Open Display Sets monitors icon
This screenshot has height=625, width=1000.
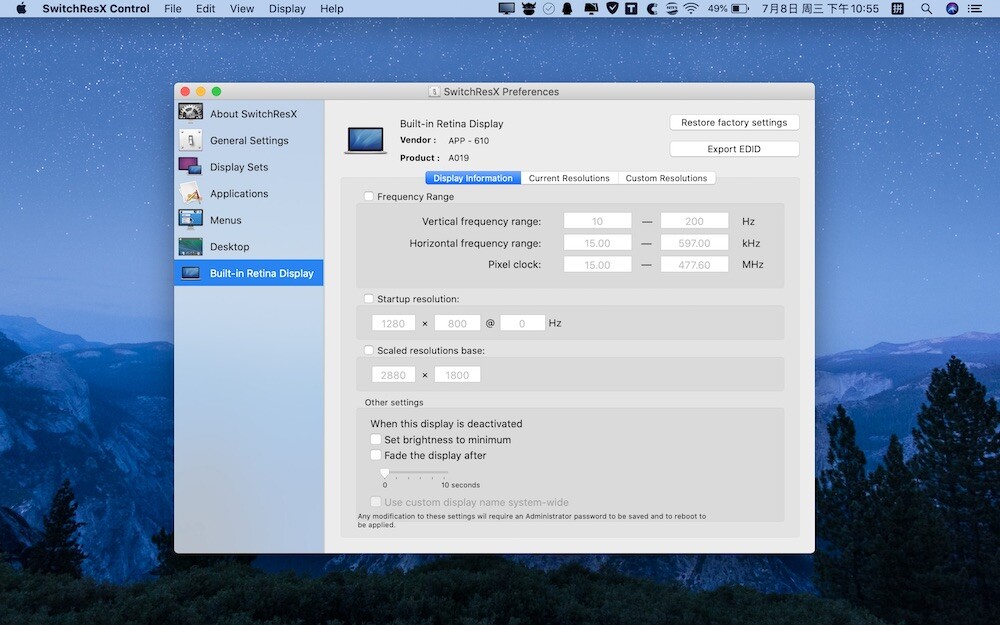[x=190, y=166]
